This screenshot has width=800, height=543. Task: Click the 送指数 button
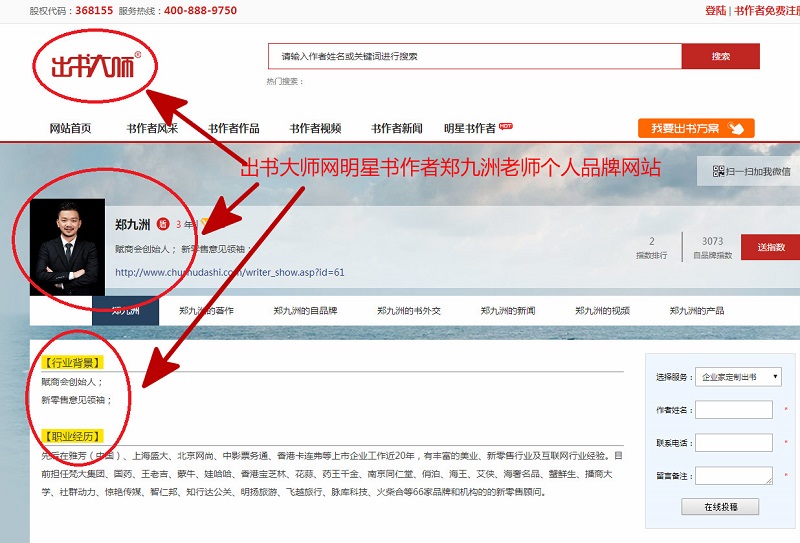click(770, 247)
